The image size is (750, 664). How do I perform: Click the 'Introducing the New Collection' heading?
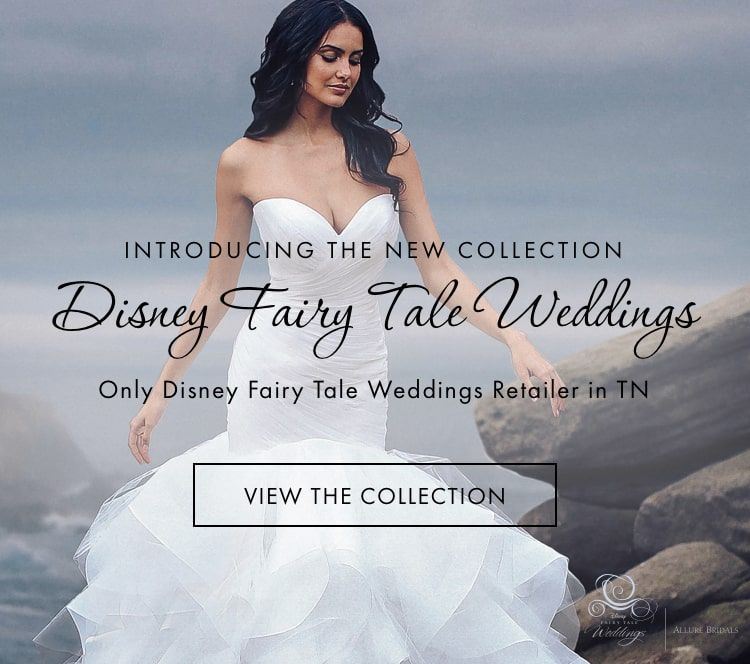tap(374, 250)
